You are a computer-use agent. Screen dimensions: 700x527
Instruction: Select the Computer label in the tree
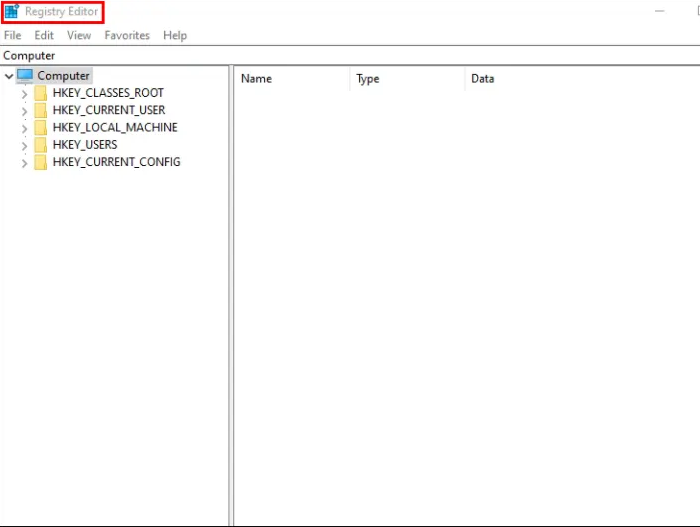63,76
